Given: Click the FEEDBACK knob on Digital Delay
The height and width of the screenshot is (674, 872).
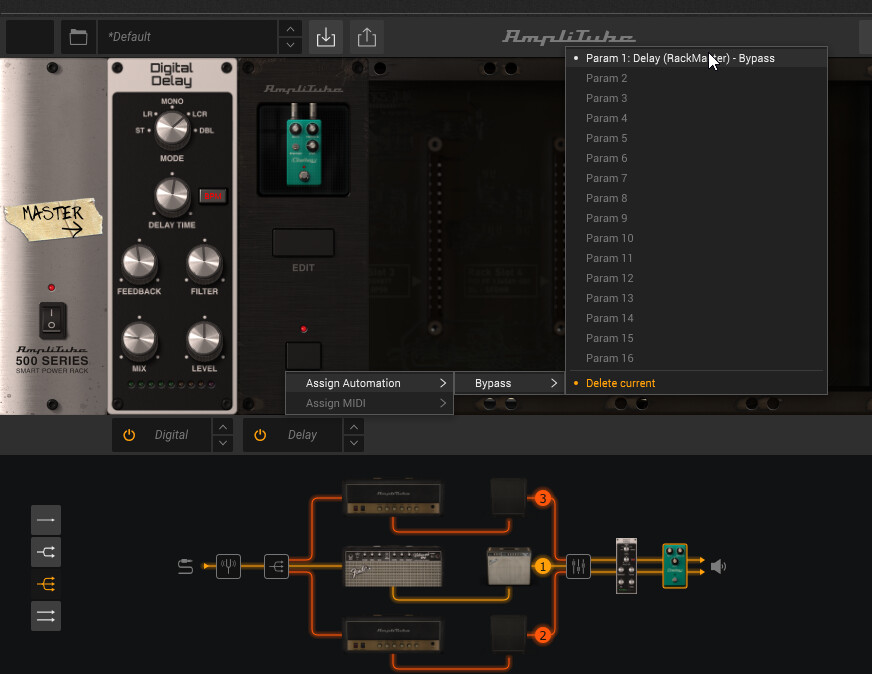Looking at the screenshot, I should coord(139,263).
